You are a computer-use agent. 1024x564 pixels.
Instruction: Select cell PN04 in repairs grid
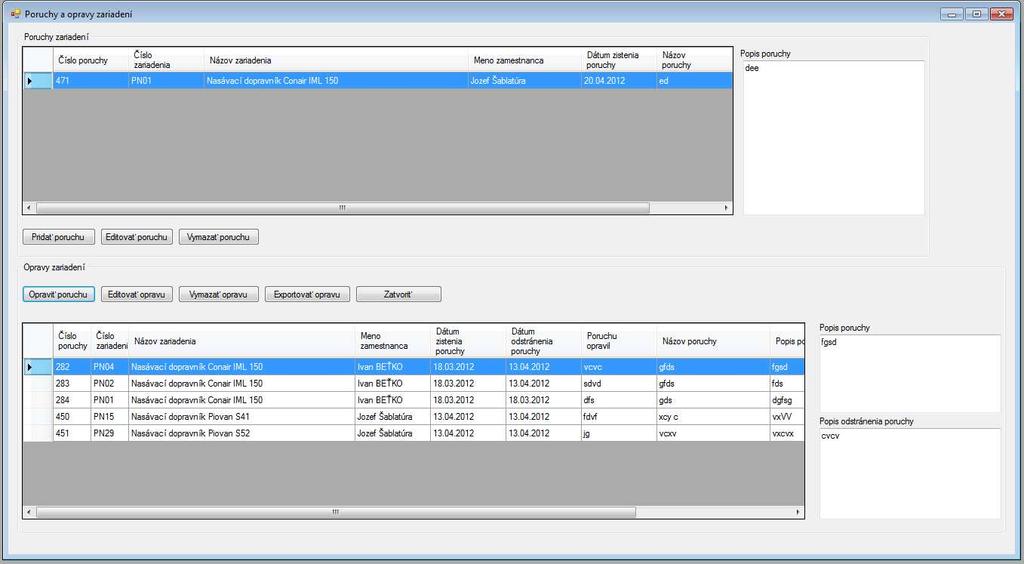(x=110, y=367)
